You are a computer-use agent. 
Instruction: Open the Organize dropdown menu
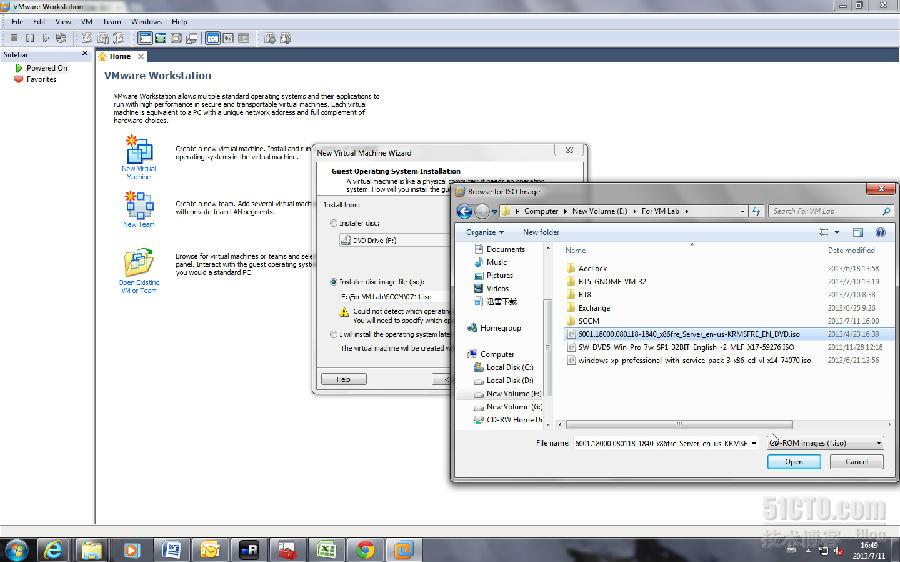485,232
